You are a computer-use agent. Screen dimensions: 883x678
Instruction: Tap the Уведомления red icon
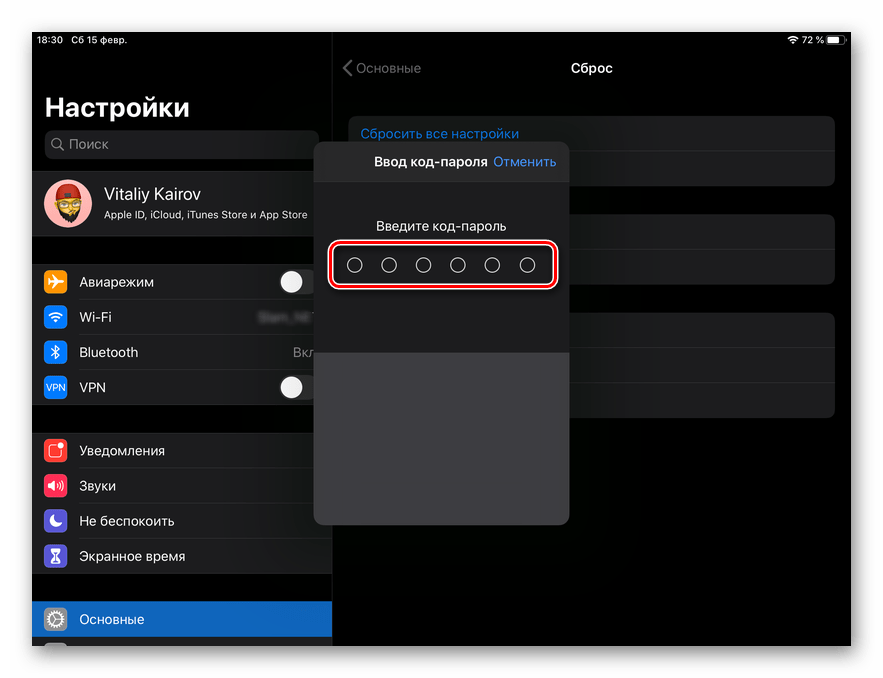point(56,450)
